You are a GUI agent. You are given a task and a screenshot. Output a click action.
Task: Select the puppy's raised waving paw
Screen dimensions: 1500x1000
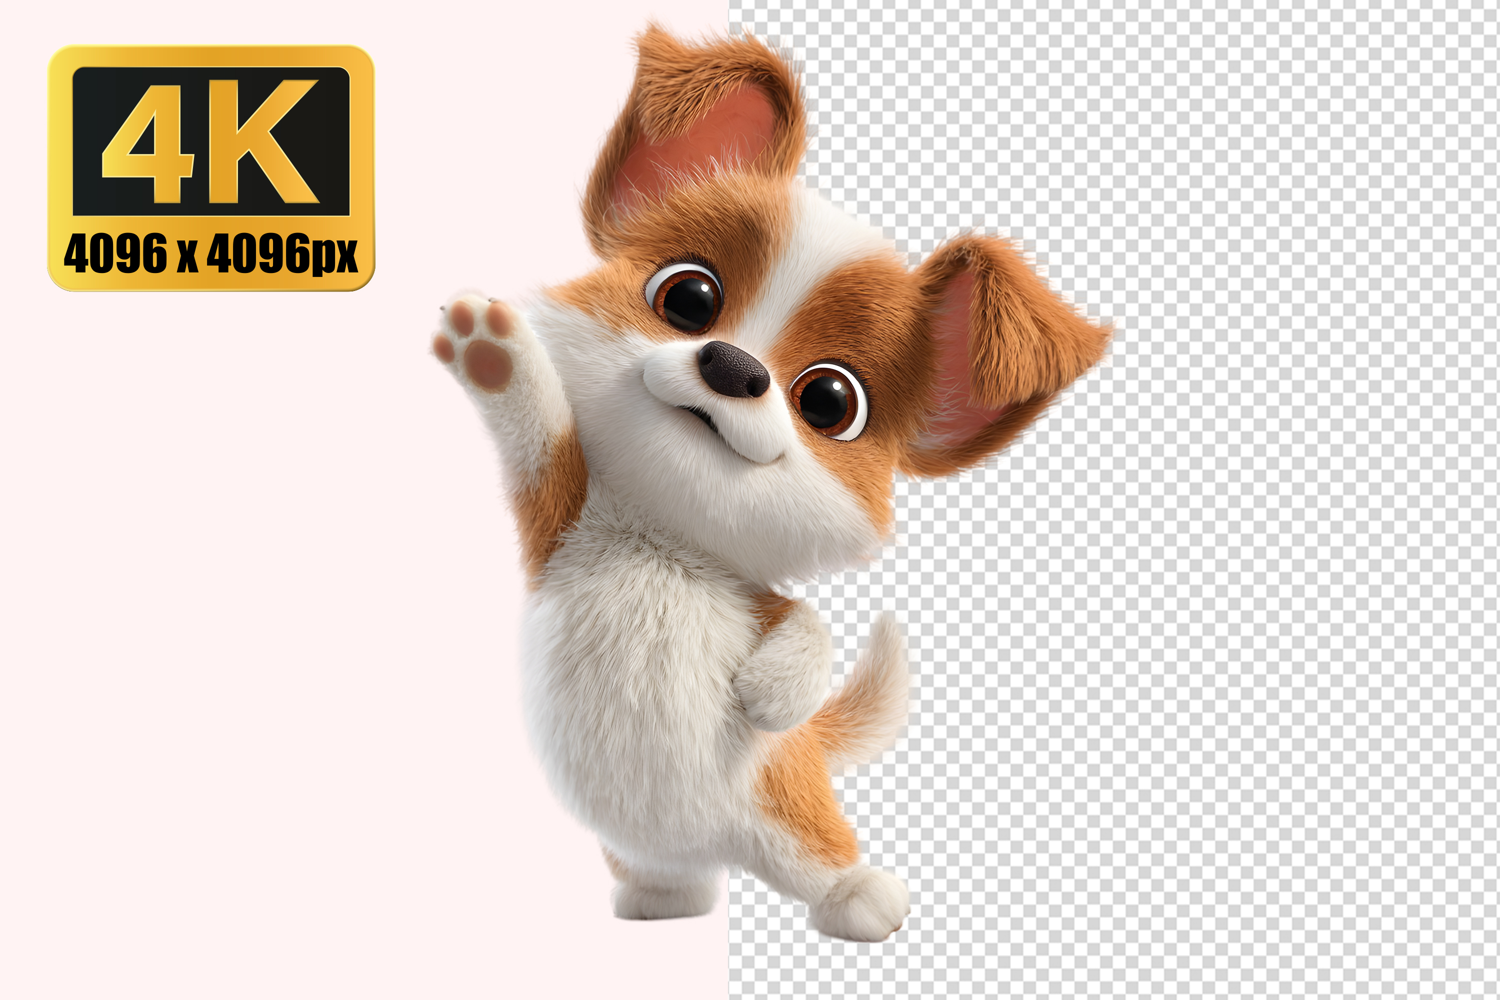477,338
